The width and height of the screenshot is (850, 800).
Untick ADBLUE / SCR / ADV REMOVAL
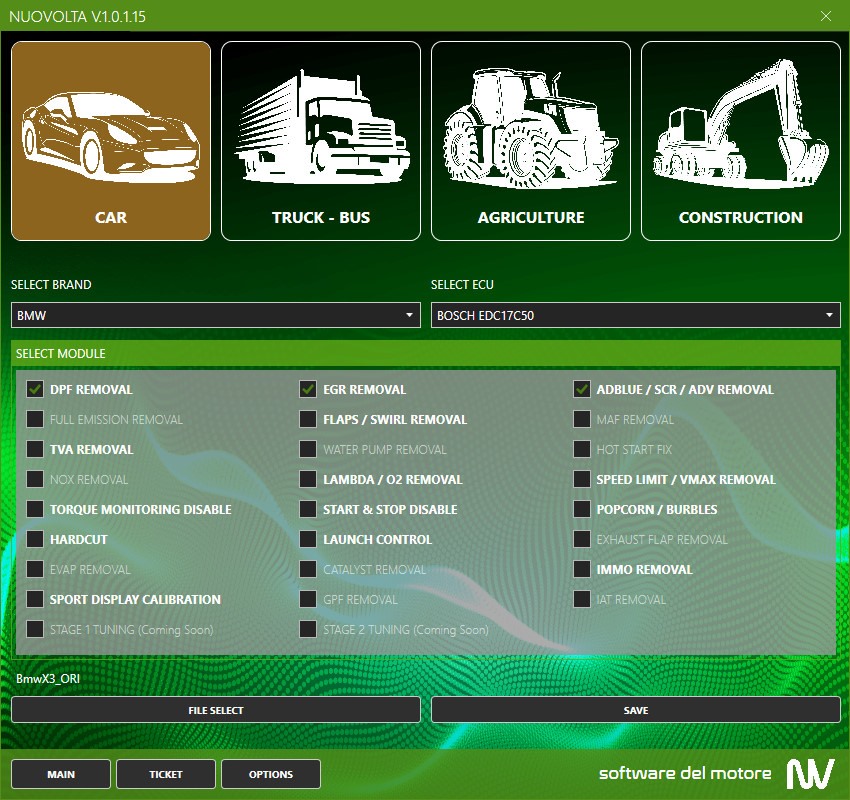(581, 390)
